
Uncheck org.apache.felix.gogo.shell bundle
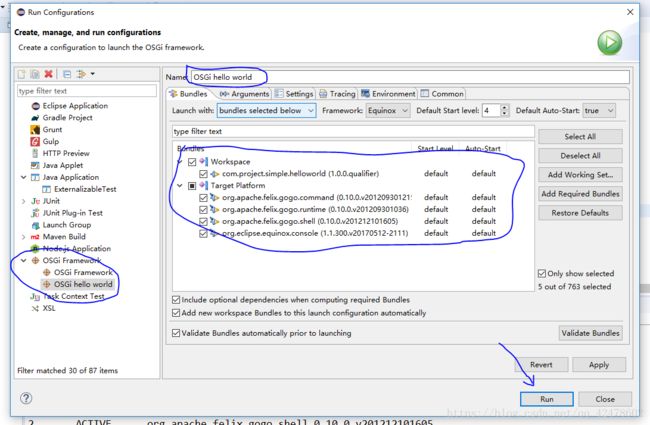[203, 221]
